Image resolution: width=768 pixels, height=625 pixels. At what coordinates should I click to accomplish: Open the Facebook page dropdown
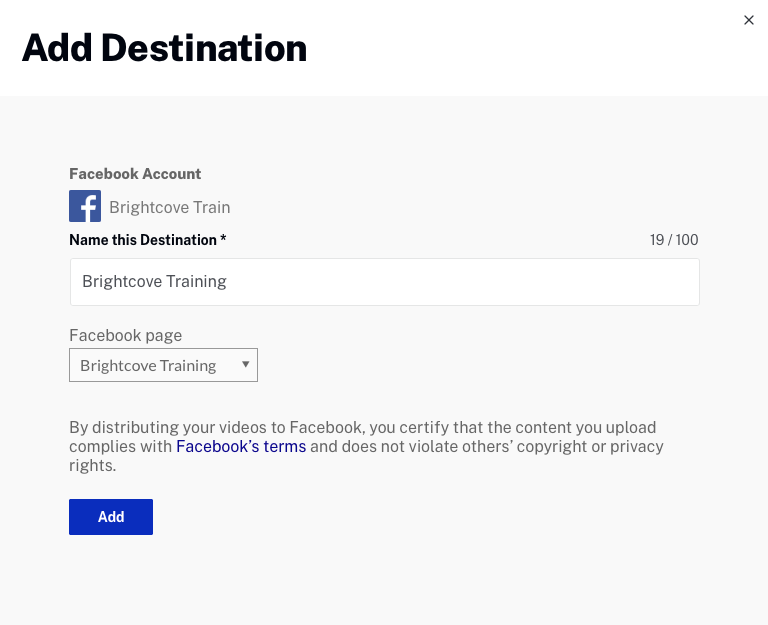pyautogui.click(x=163, y=365)
